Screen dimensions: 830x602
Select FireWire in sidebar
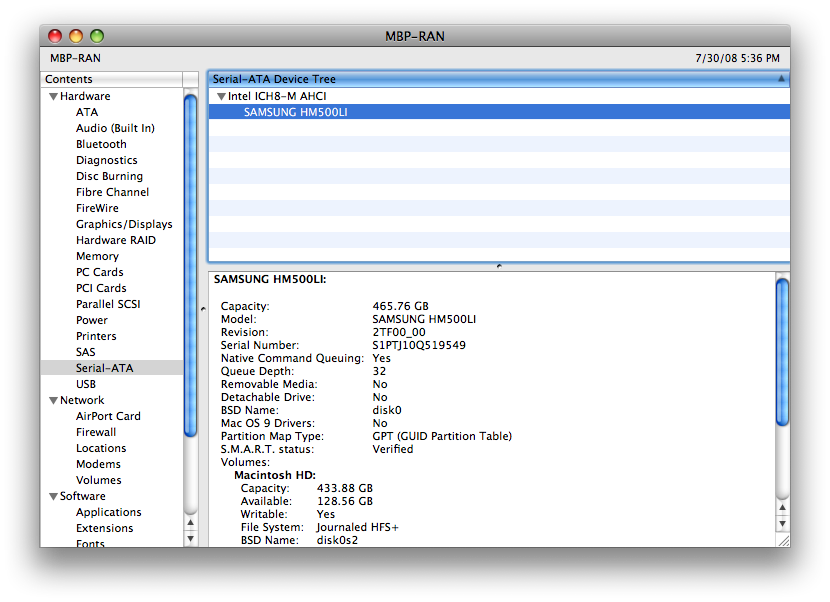(97, 208)
